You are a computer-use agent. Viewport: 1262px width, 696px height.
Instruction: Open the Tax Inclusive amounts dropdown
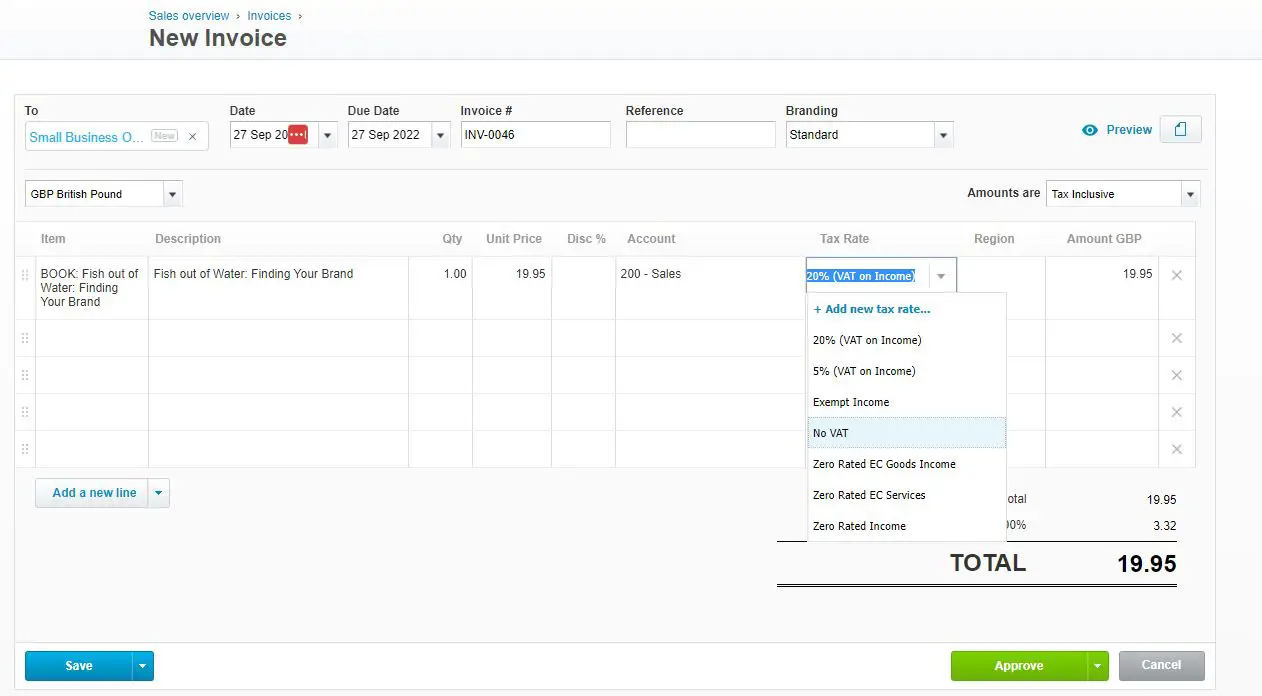[1189, 193]
